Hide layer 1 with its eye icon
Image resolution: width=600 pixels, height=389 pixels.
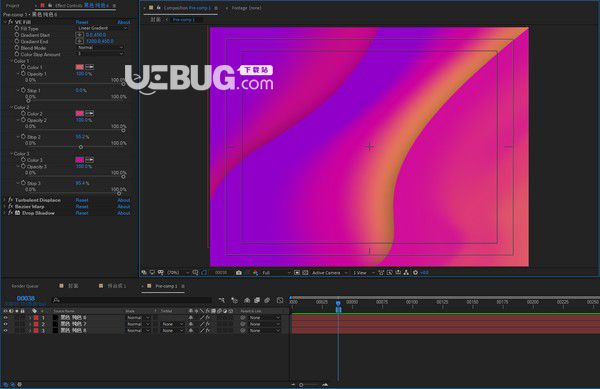[x=5, y=318]
